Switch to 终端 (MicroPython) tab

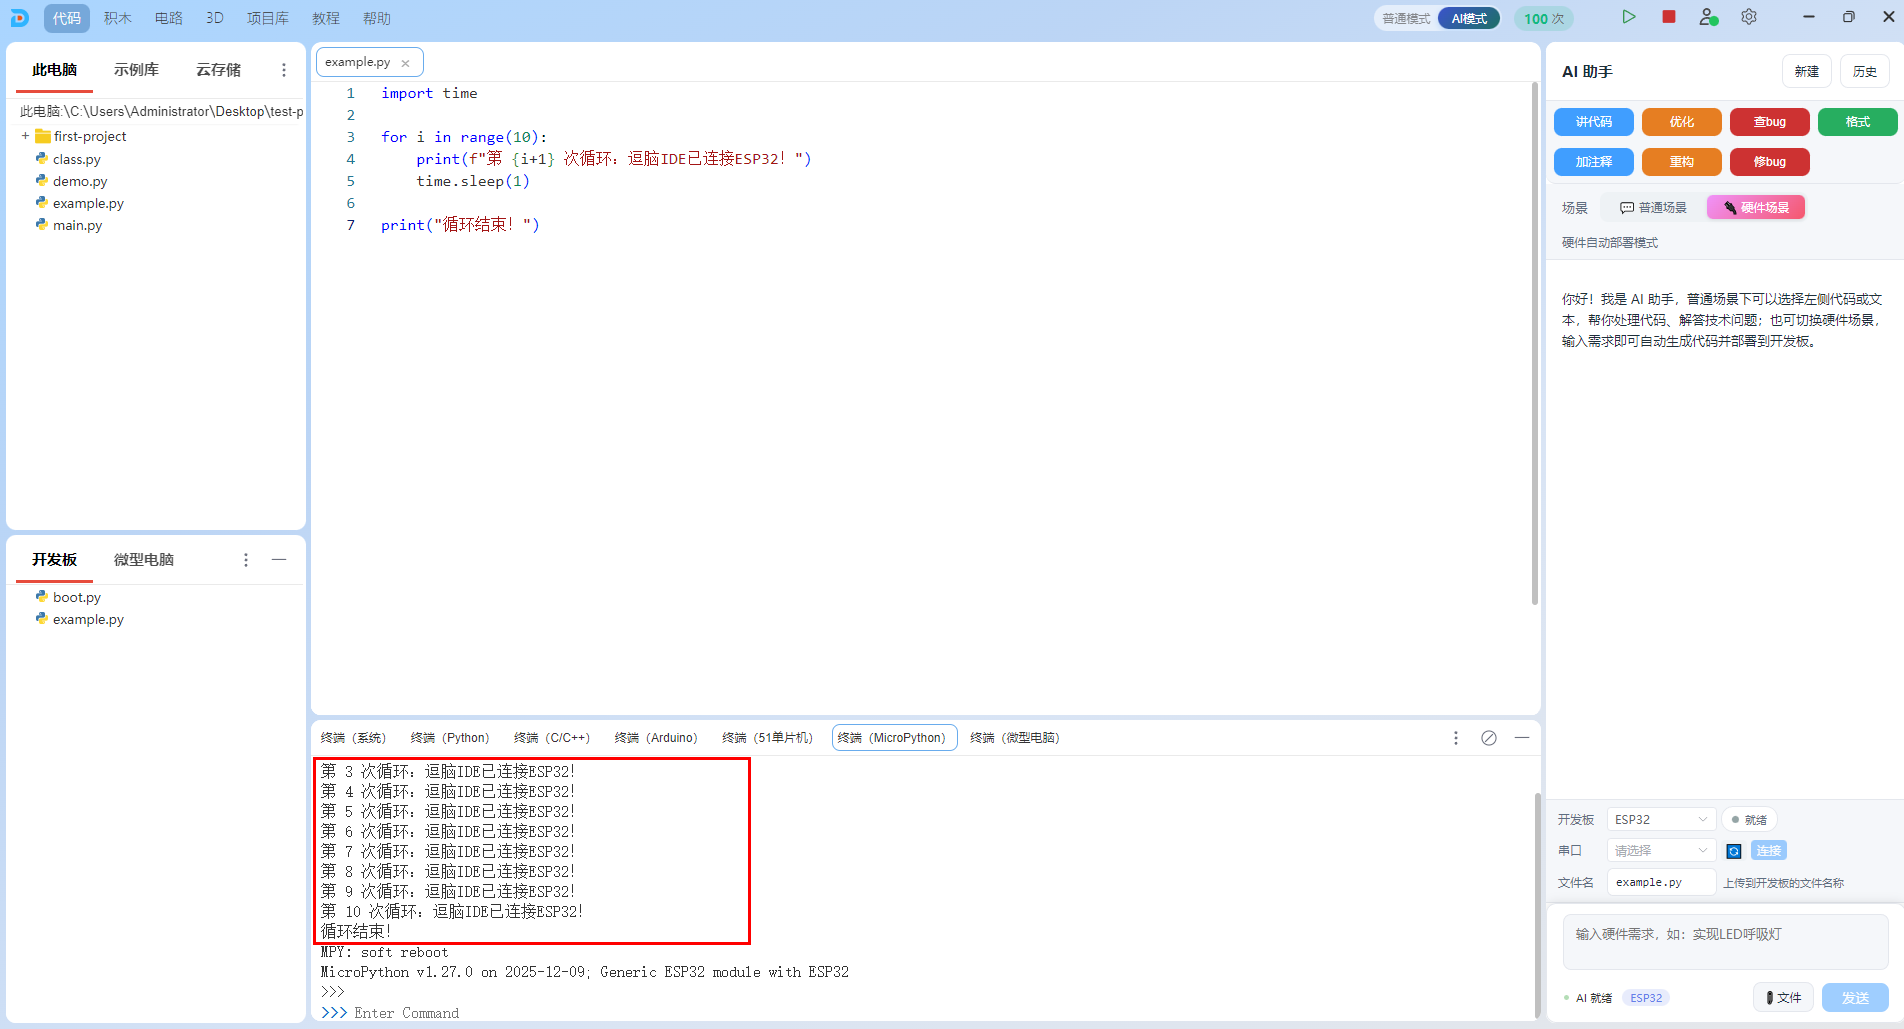pyautogui.click(x=894, y=738)
